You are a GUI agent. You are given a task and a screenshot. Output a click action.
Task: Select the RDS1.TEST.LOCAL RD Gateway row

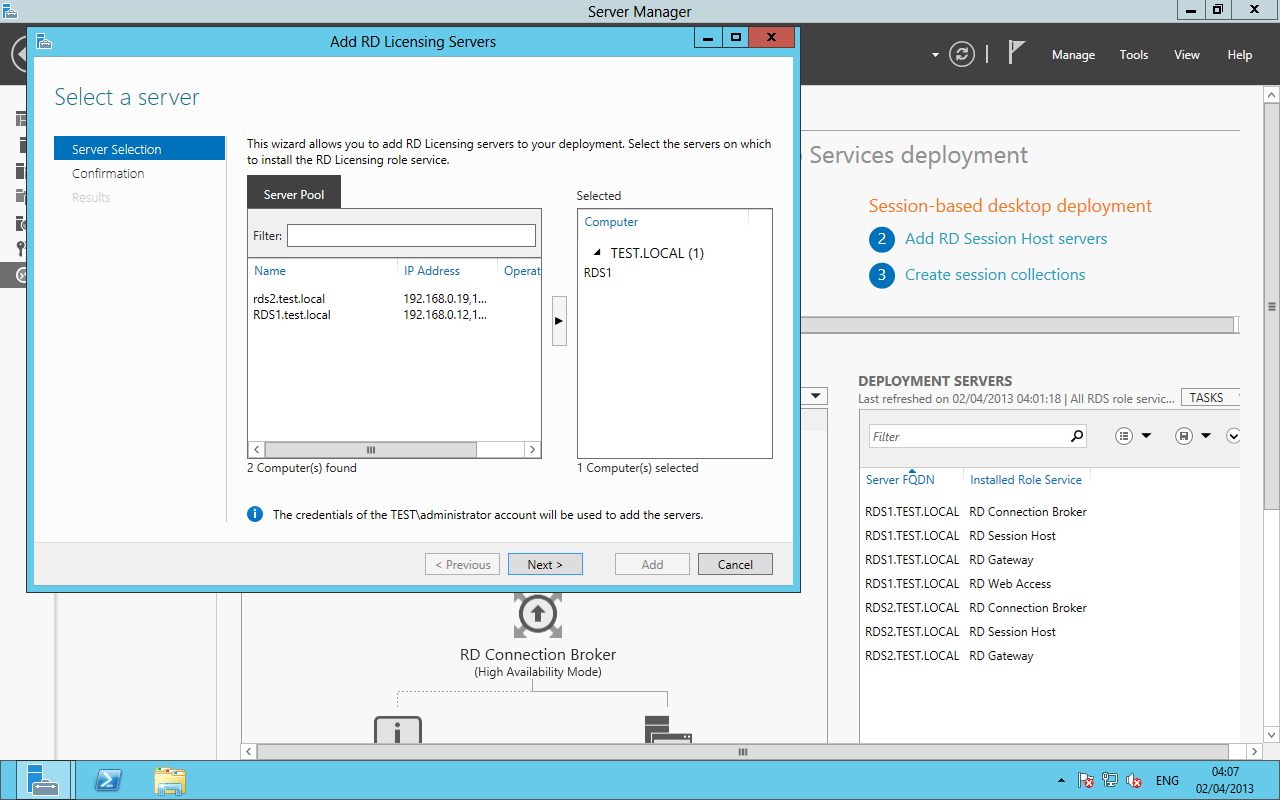pyautogui.click(x=1049, y=560)
